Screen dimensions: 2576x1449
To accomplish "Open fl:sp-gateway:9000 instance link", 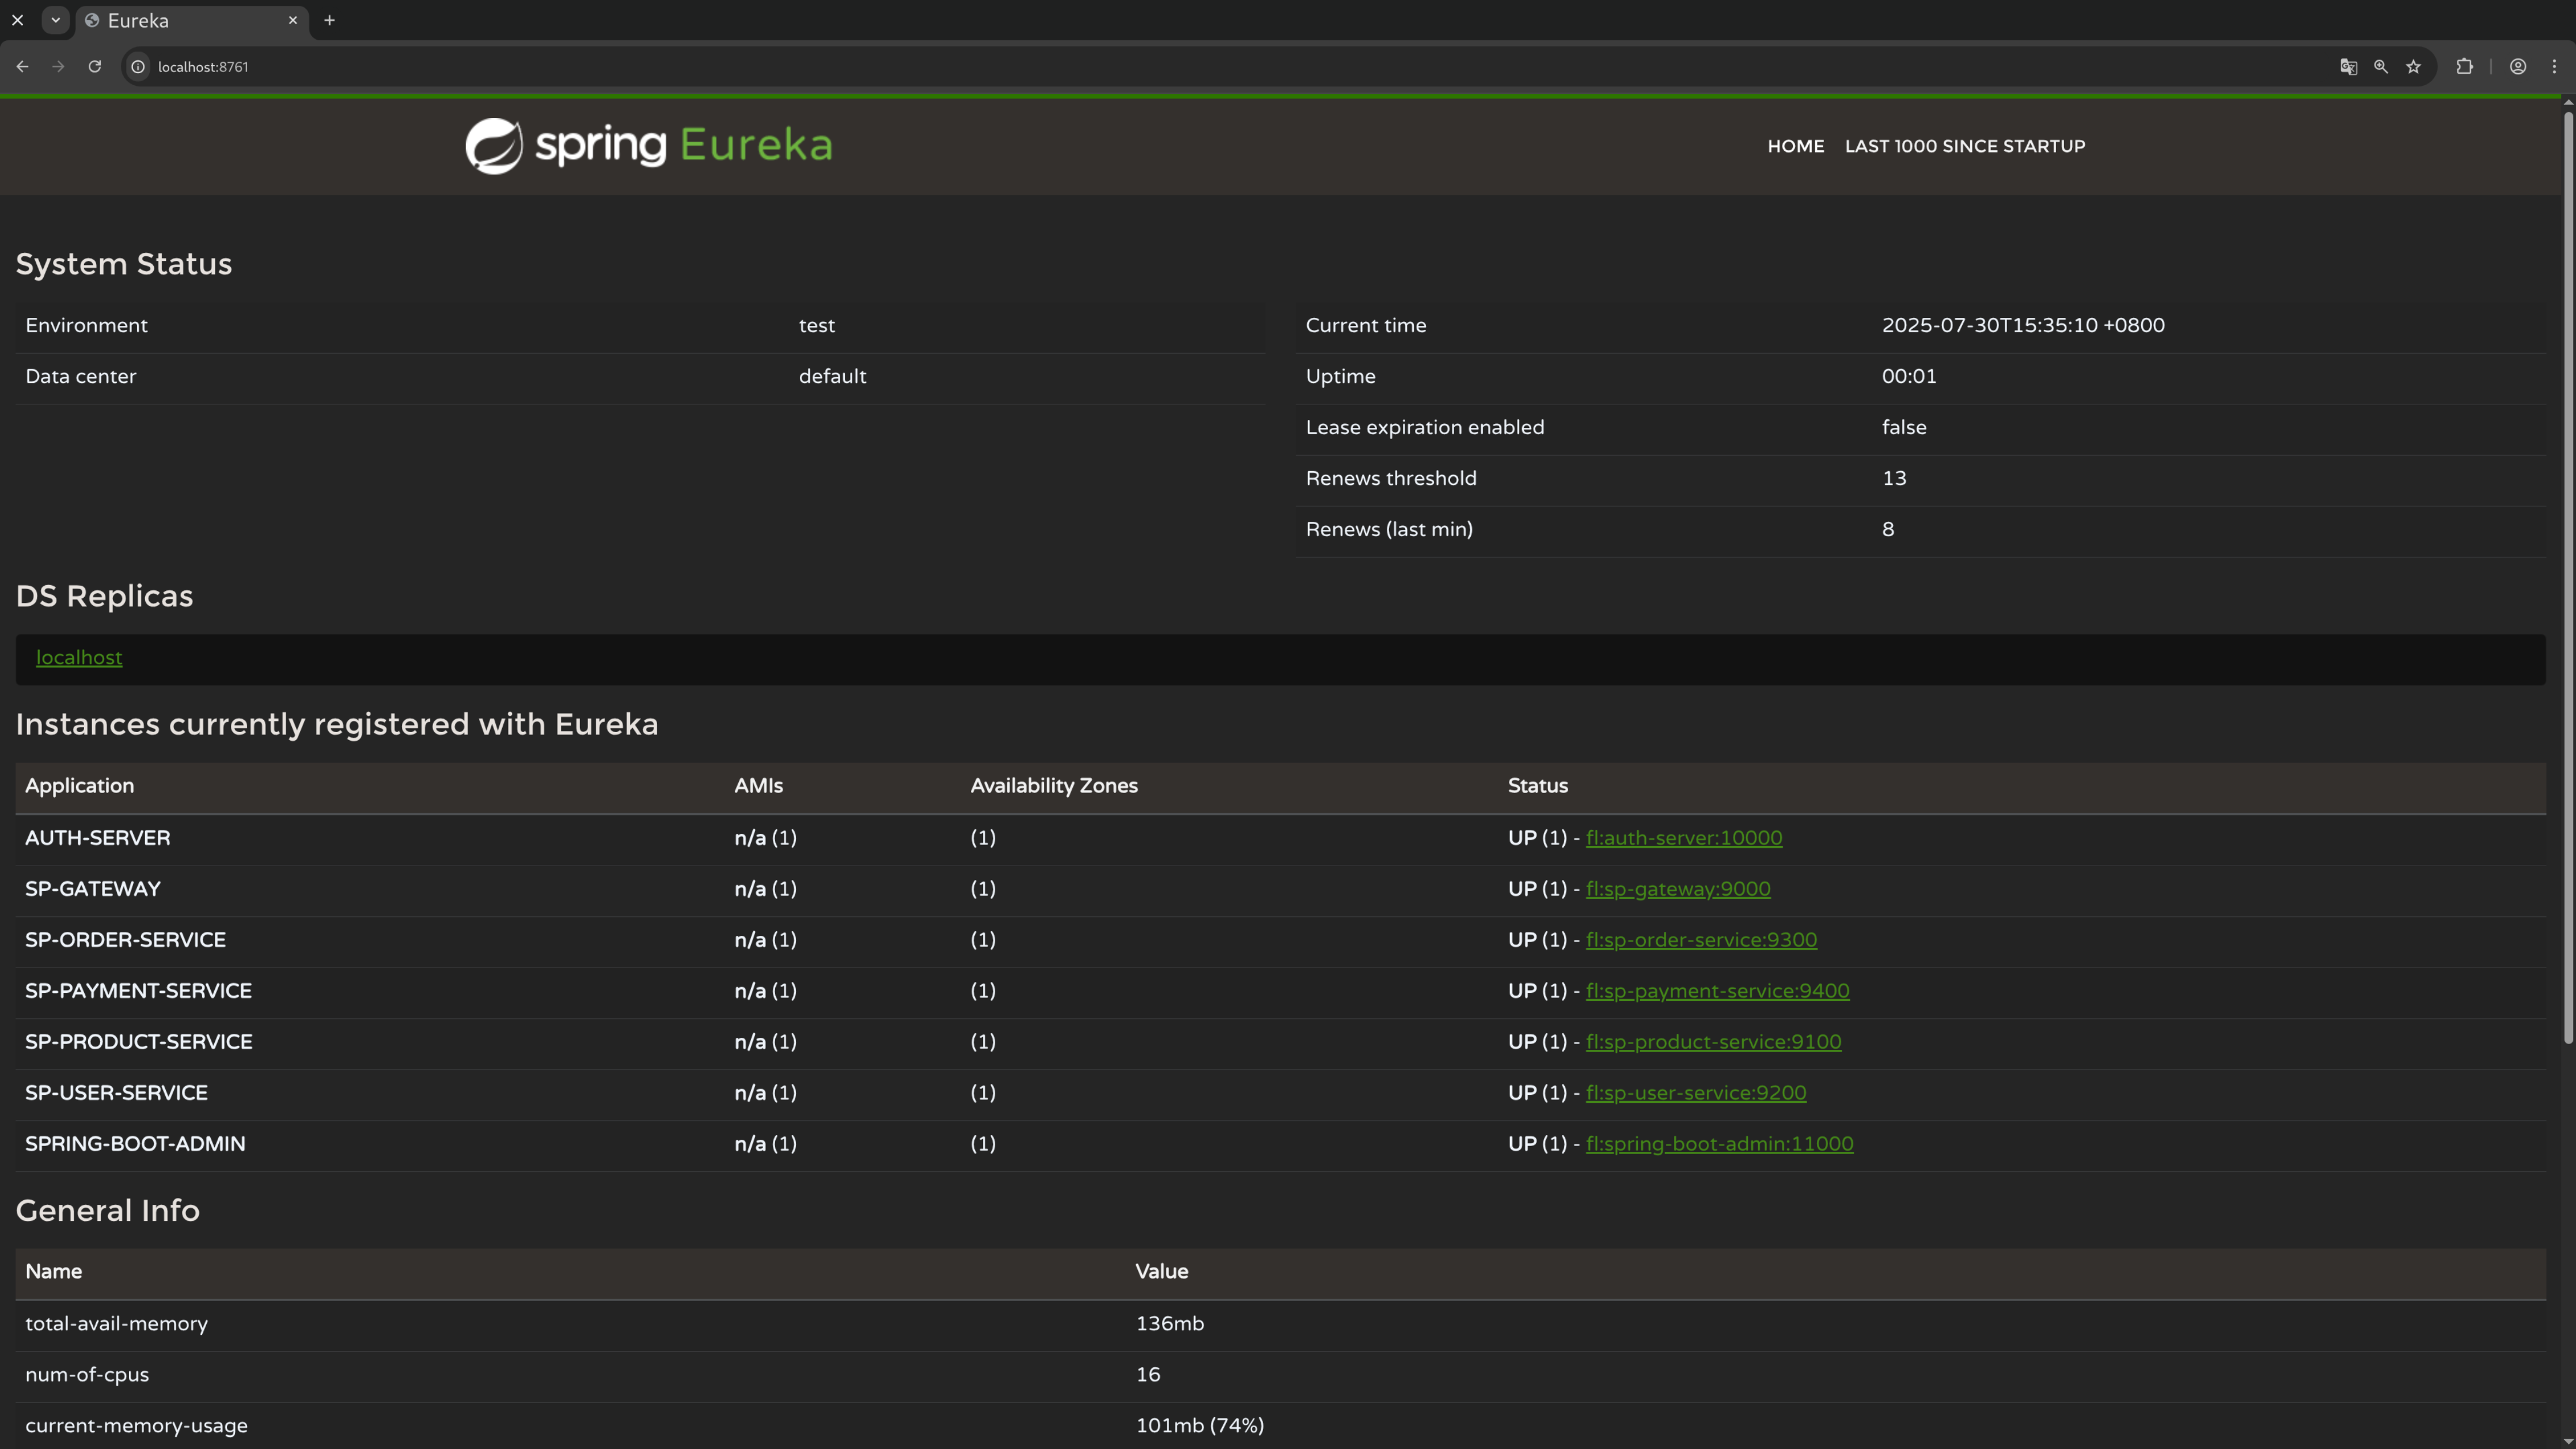I will click(x=1677, y=889).
